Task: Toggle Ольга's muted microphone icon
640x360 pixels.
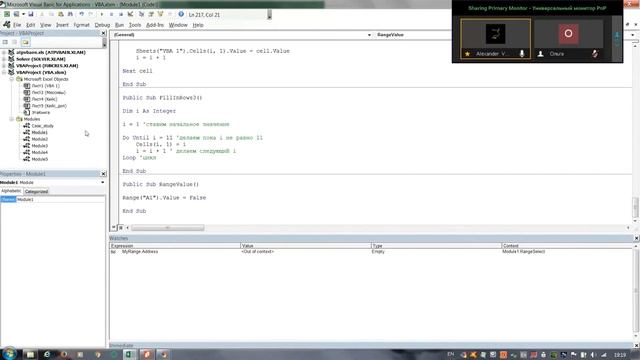Action: click(595, 53)
